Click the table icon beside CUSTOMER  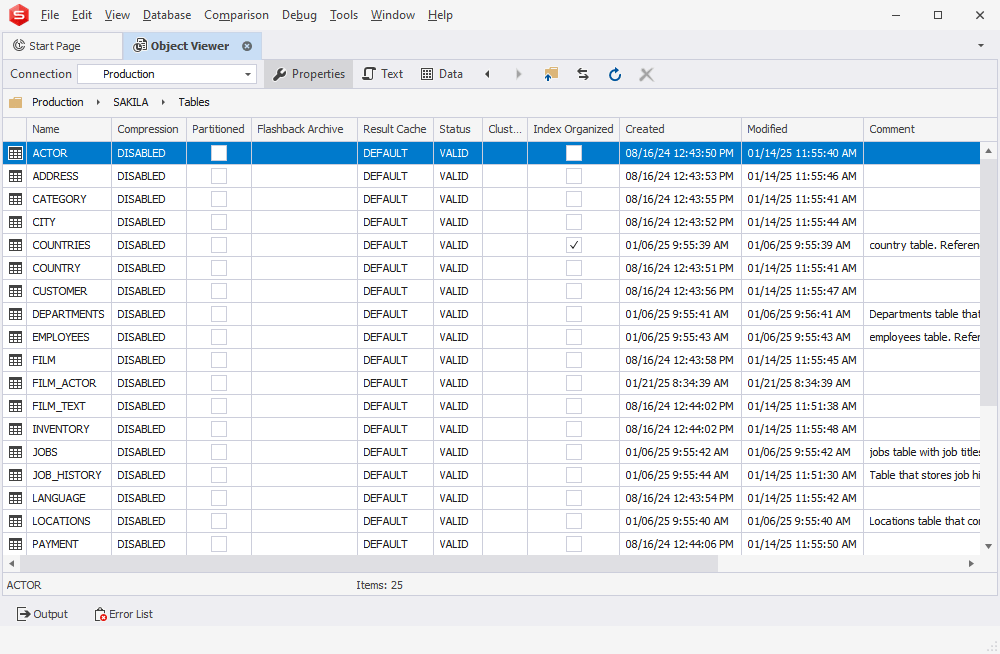point(14,290)
